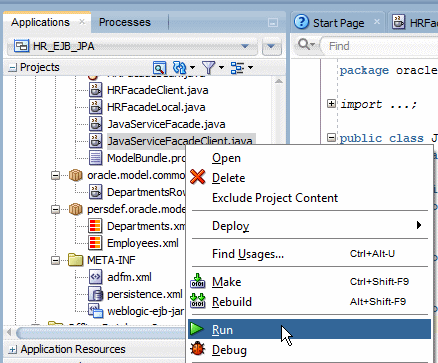Switch to the Processes tab
This screenshot has width=438, height=363.
pyautogui.click(x=125, y=22)
